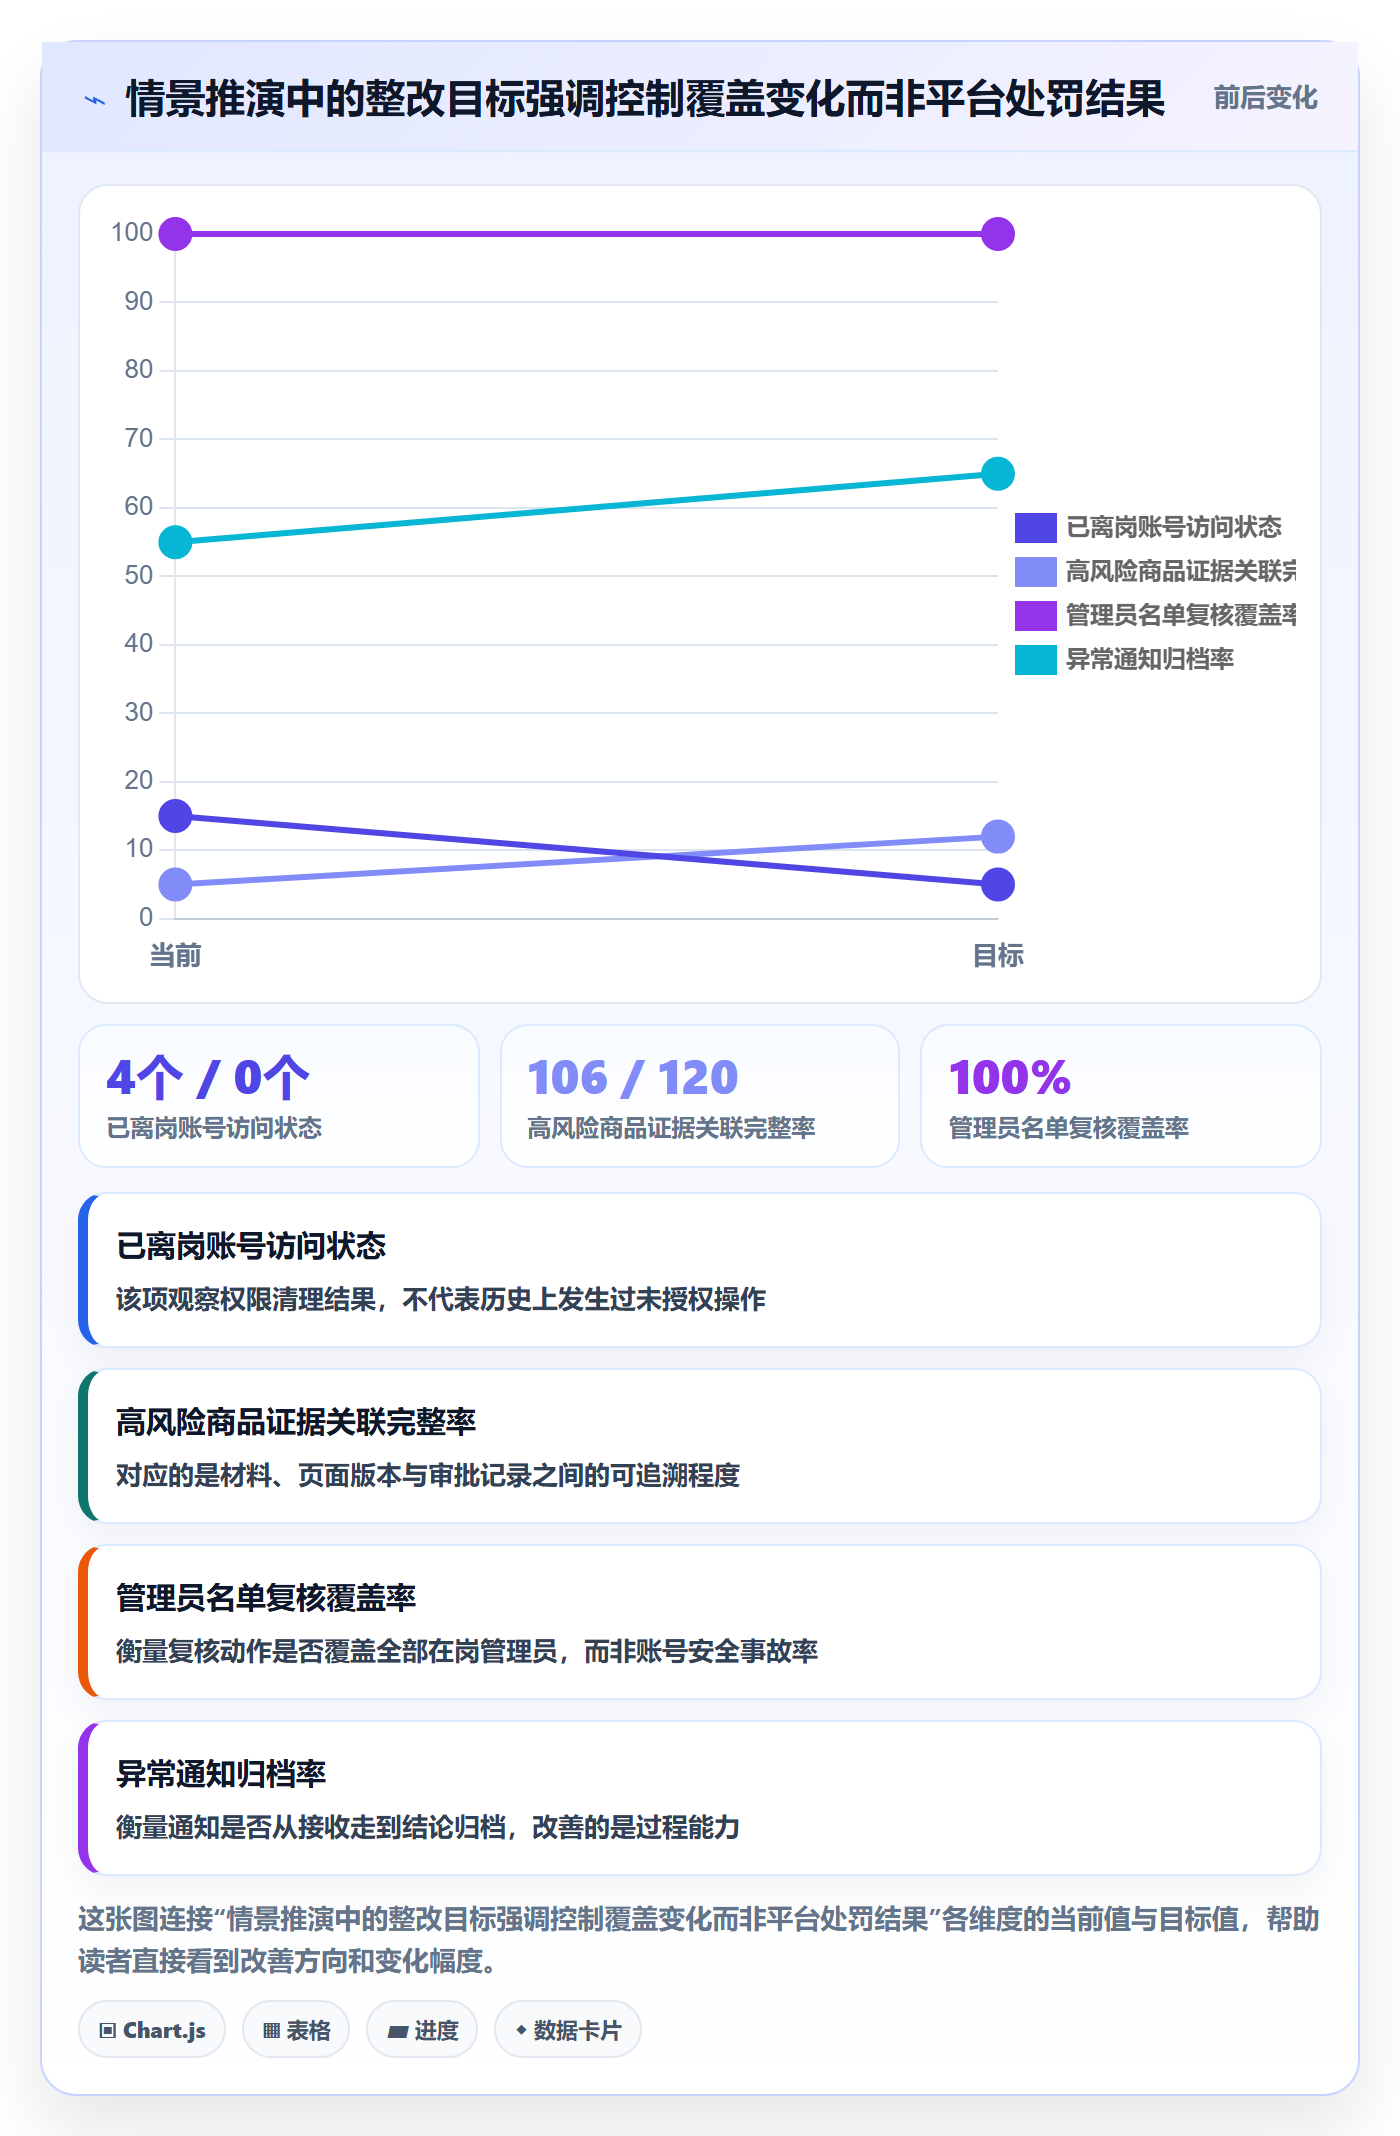This screenshot has height=2136, width=1400.
Task: Click the 进度 tag chip
Action: click(x=422, y=2030)
